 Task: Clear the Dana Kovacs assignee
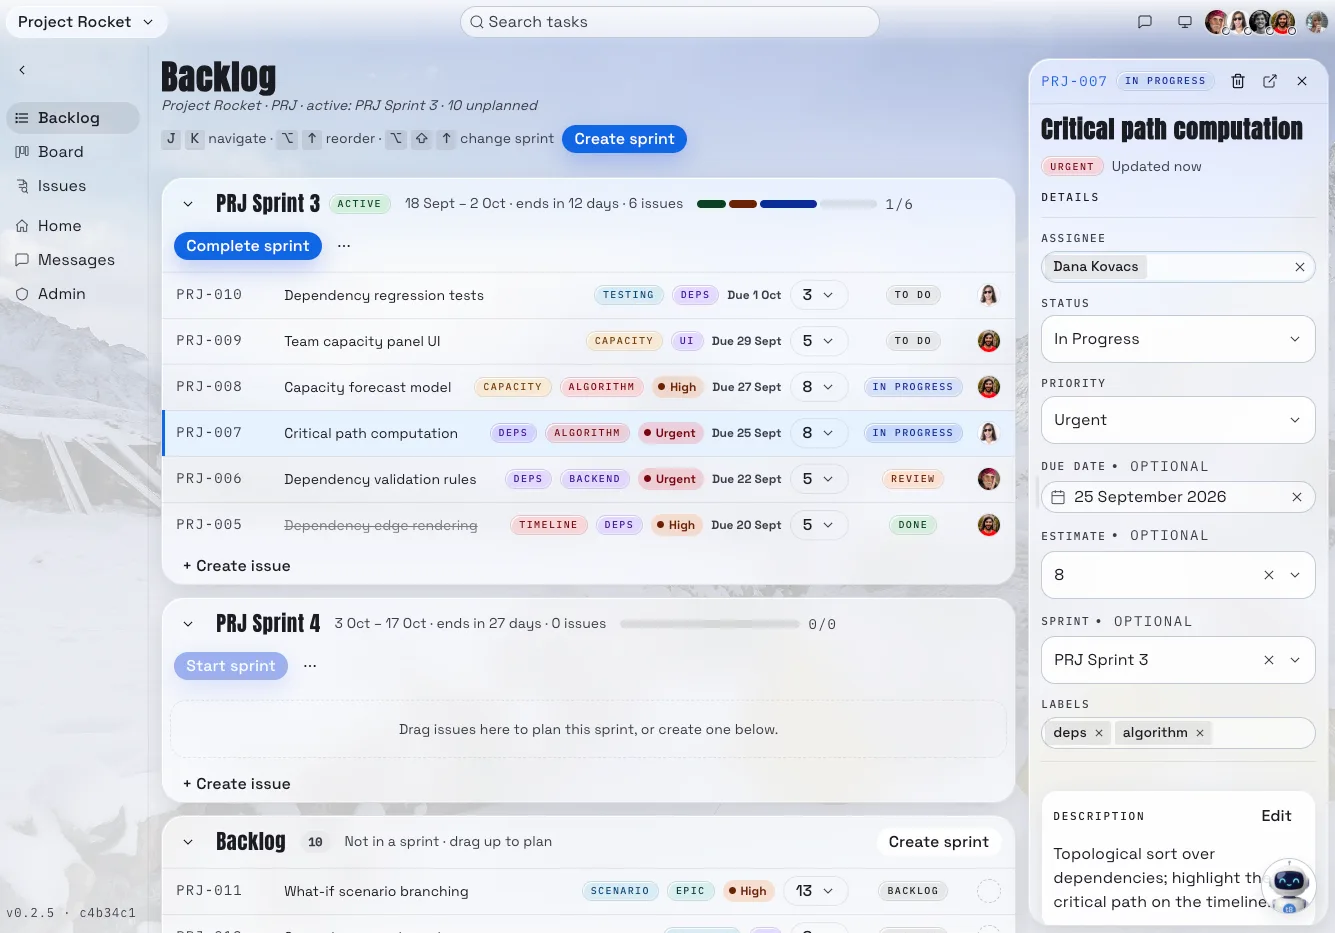[1300, 267]
